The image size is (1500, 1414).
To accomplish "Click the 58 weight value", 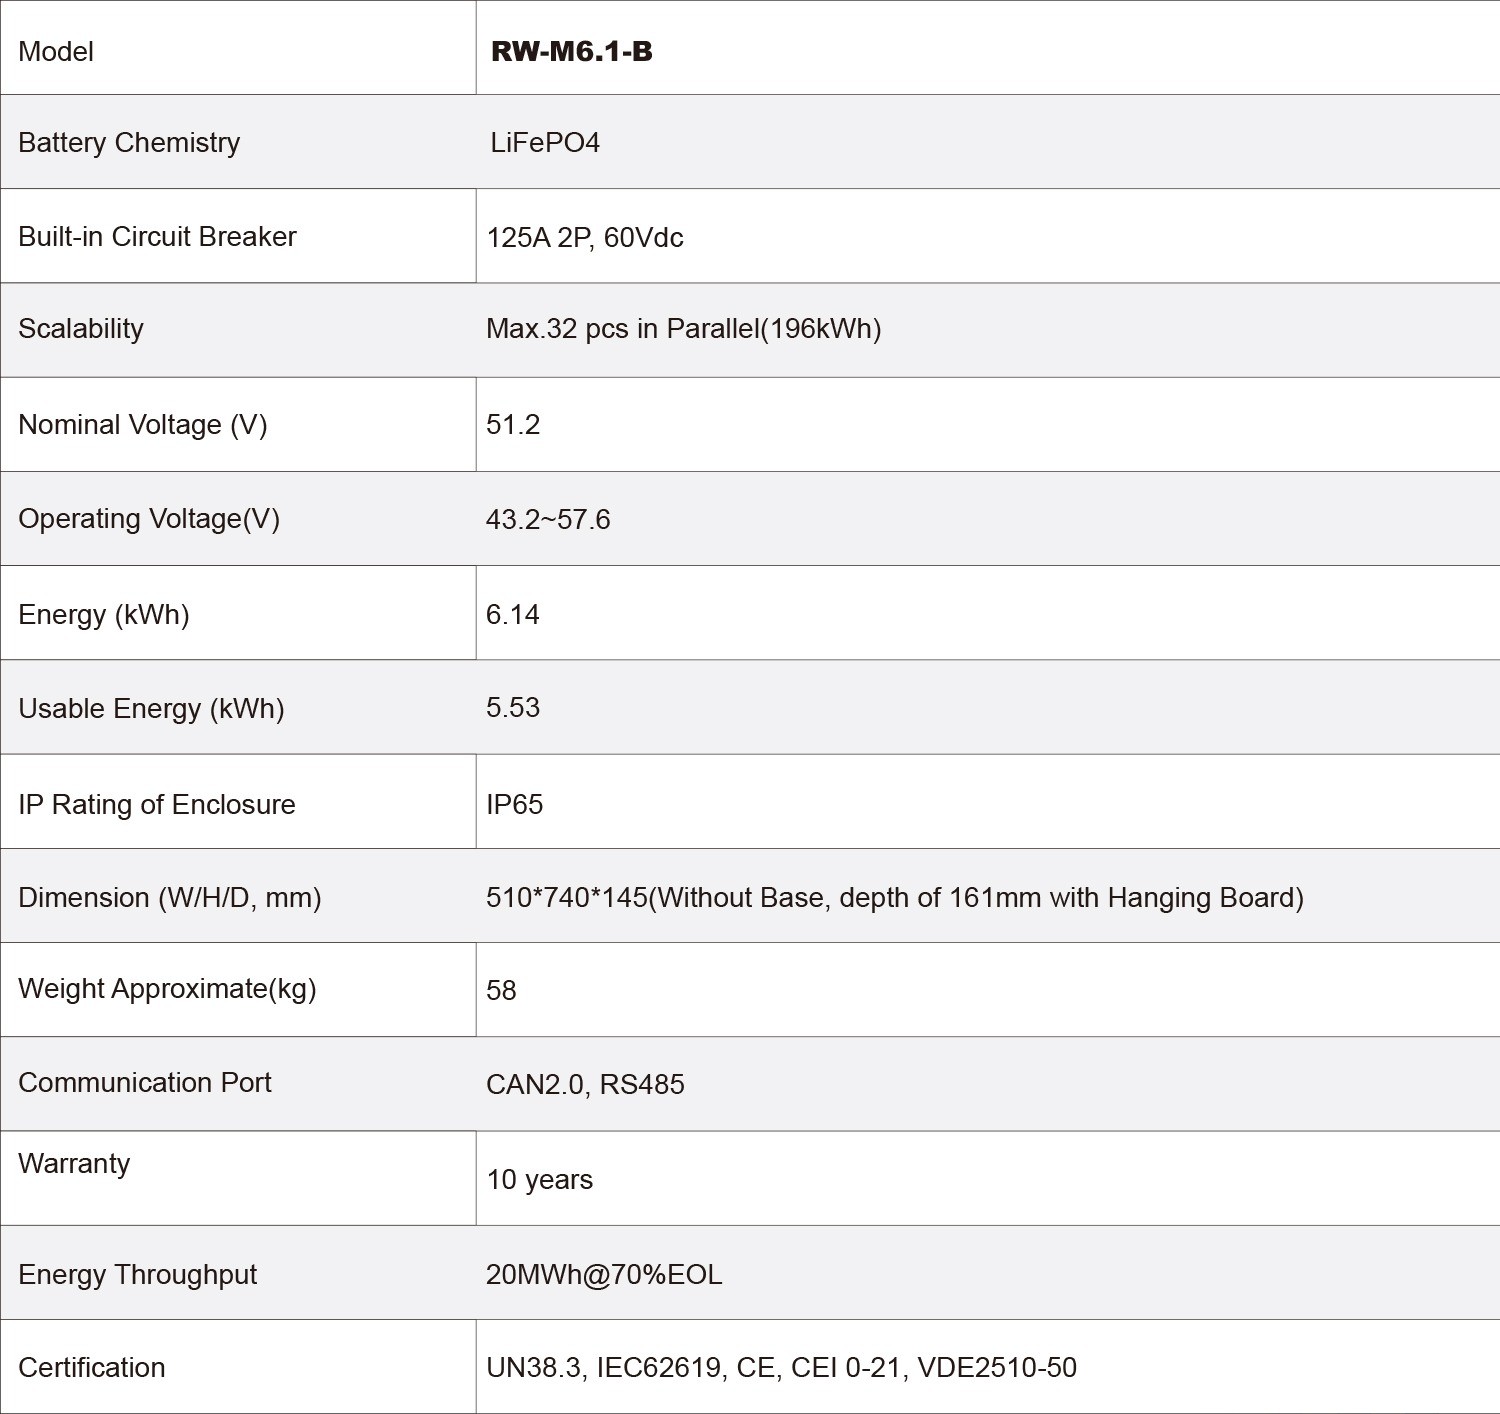I will pyautogui.click(x=501, y=991).
